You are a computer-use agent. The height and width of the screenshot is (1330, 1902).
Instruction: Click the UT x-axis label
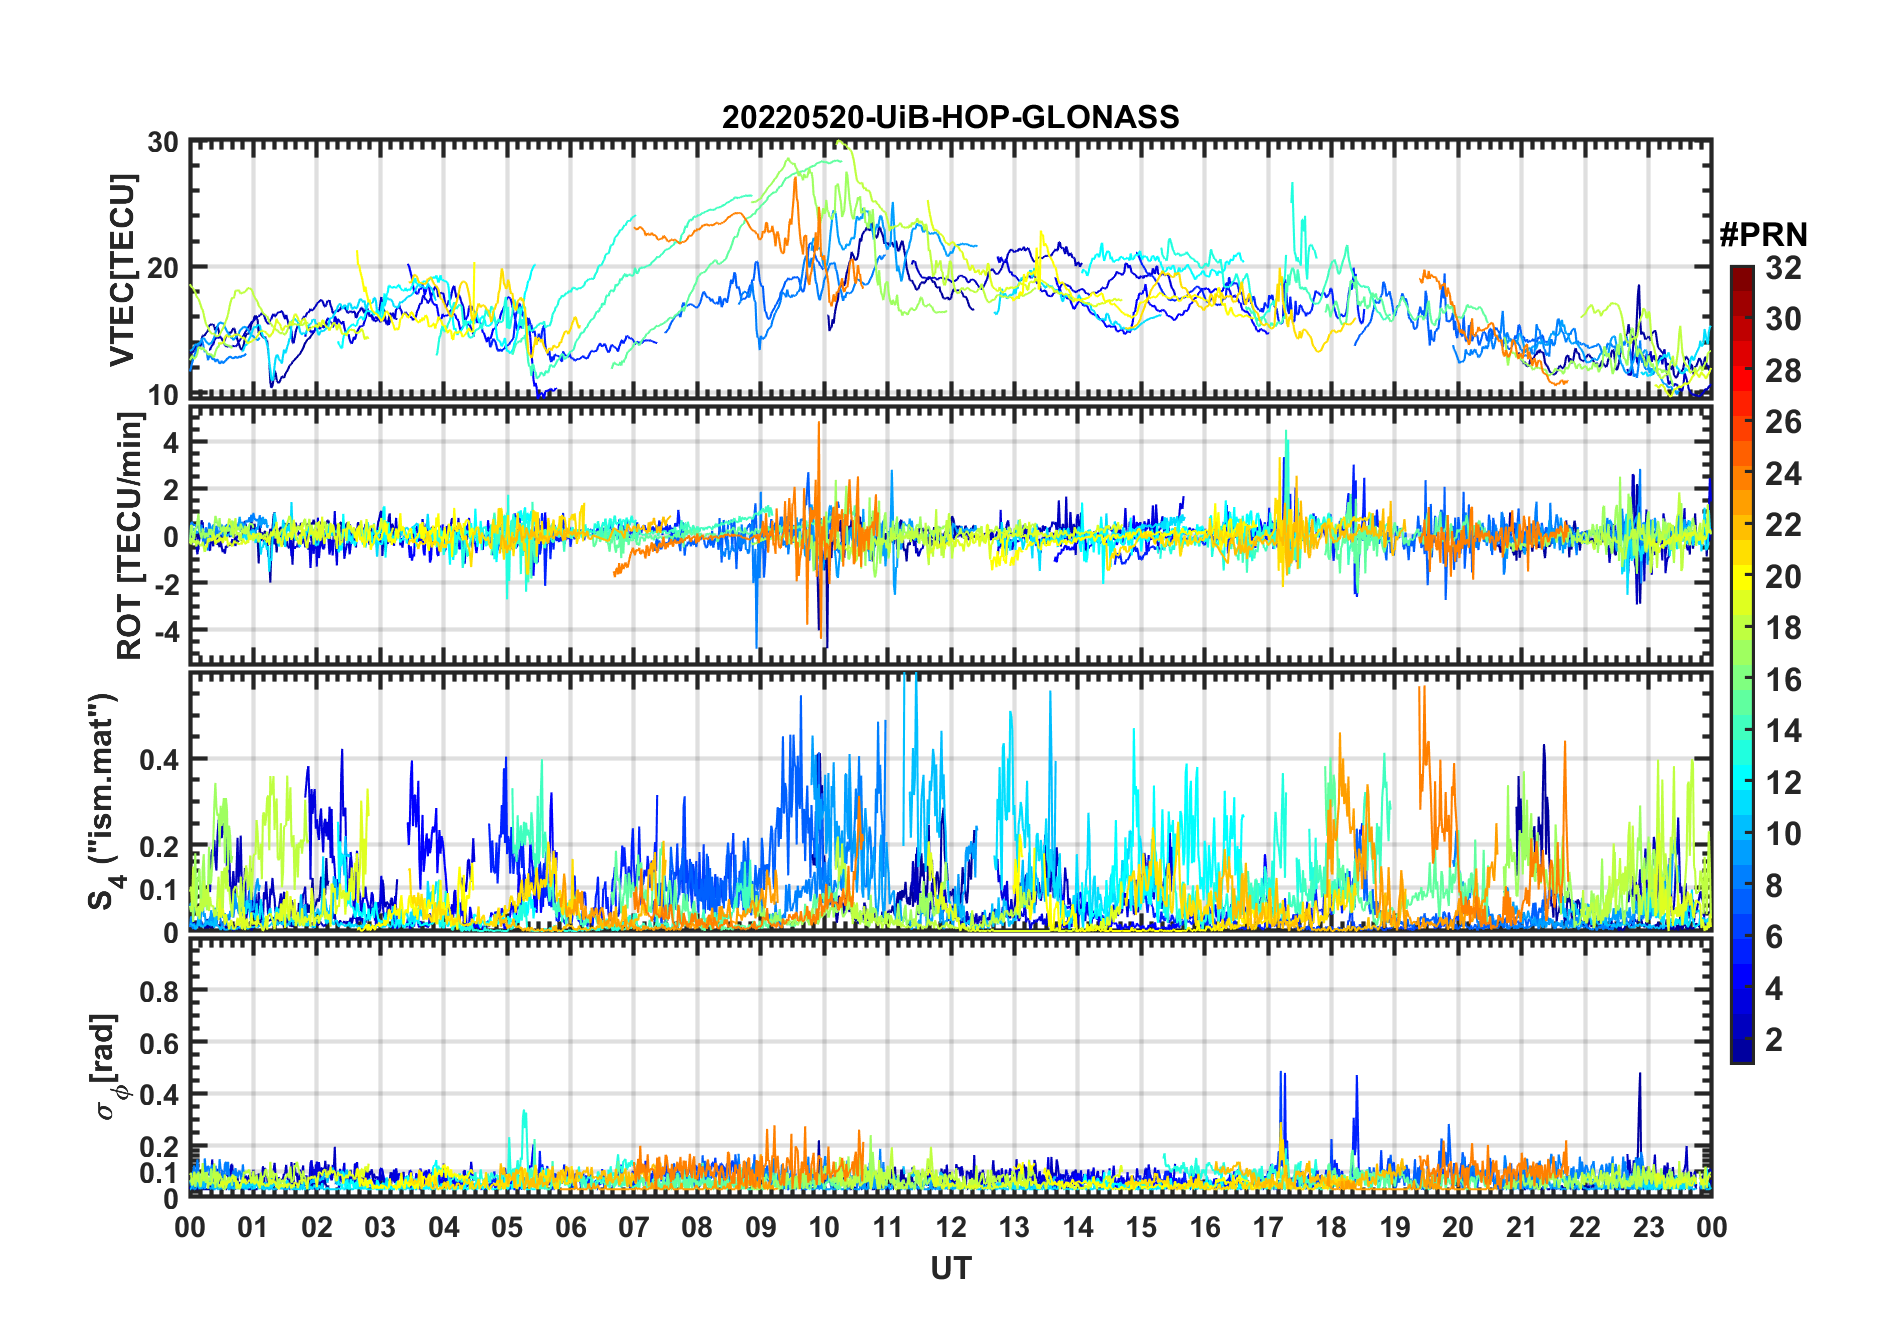(x=950, y=1268)
